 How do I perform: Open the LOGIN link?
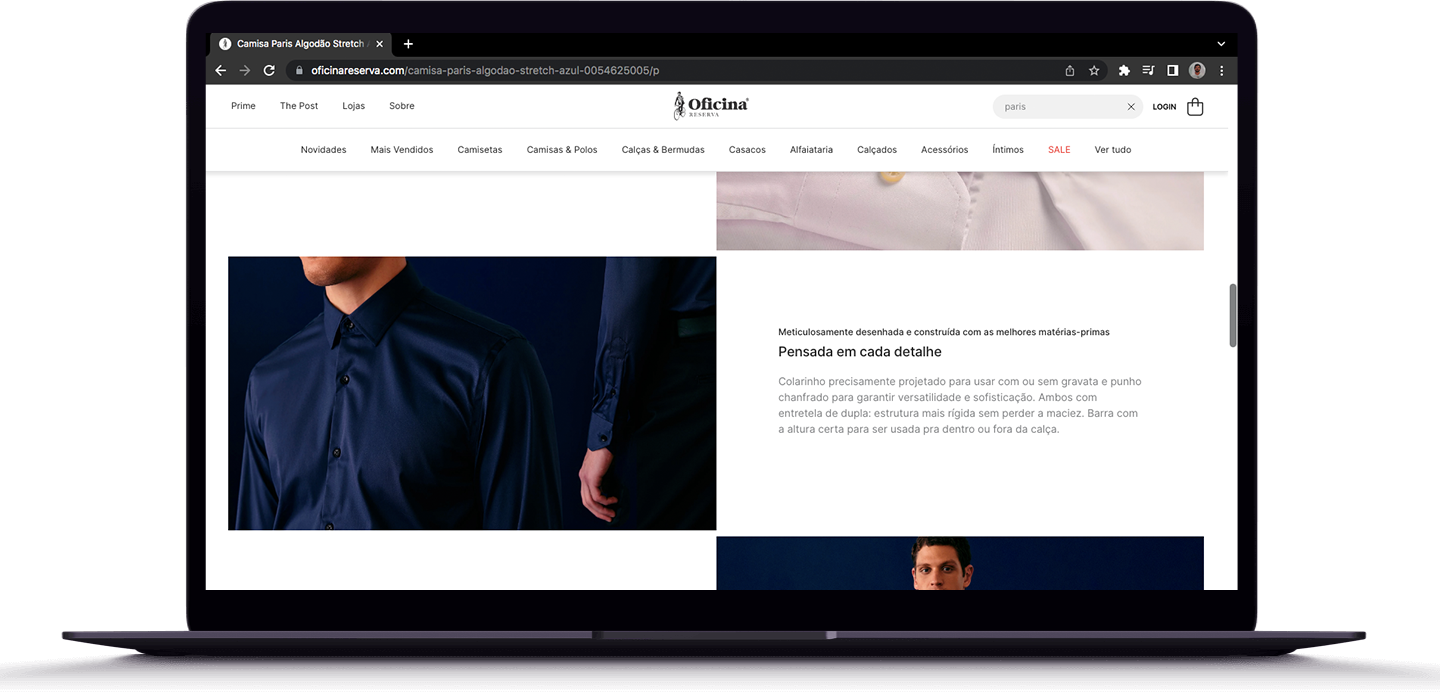click(1164, 107)
